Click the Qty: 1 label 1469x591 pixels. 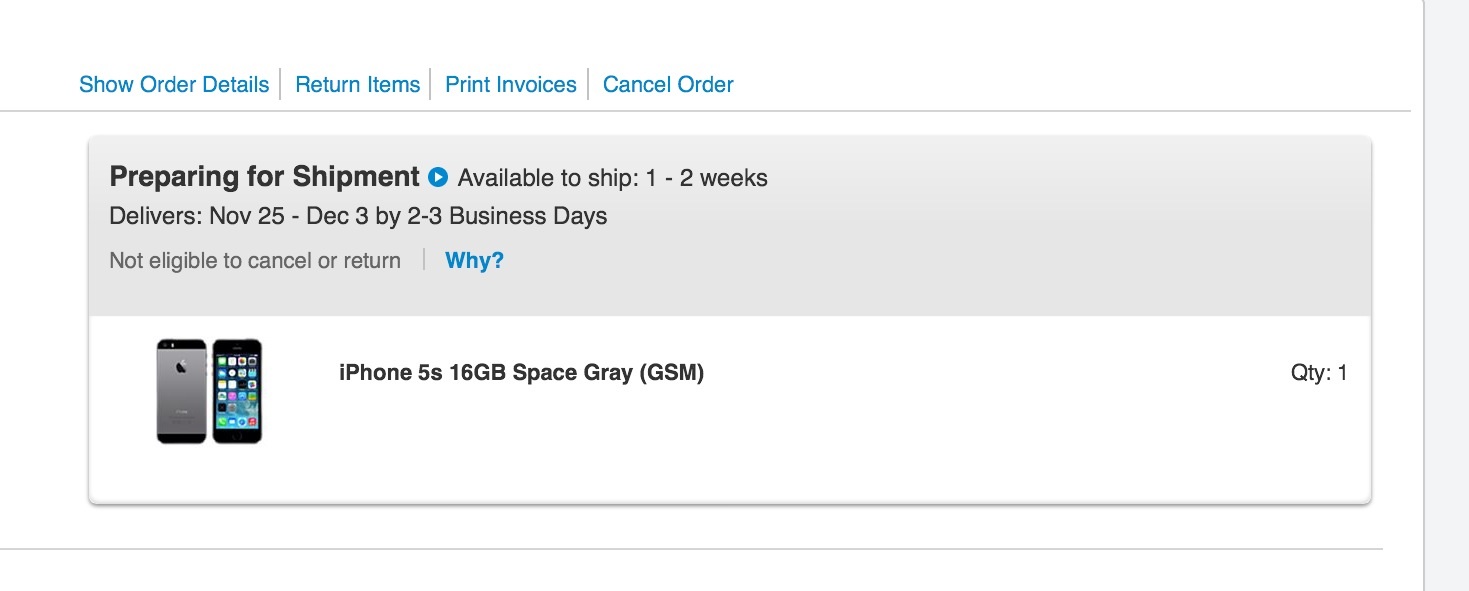[1319, 373]
